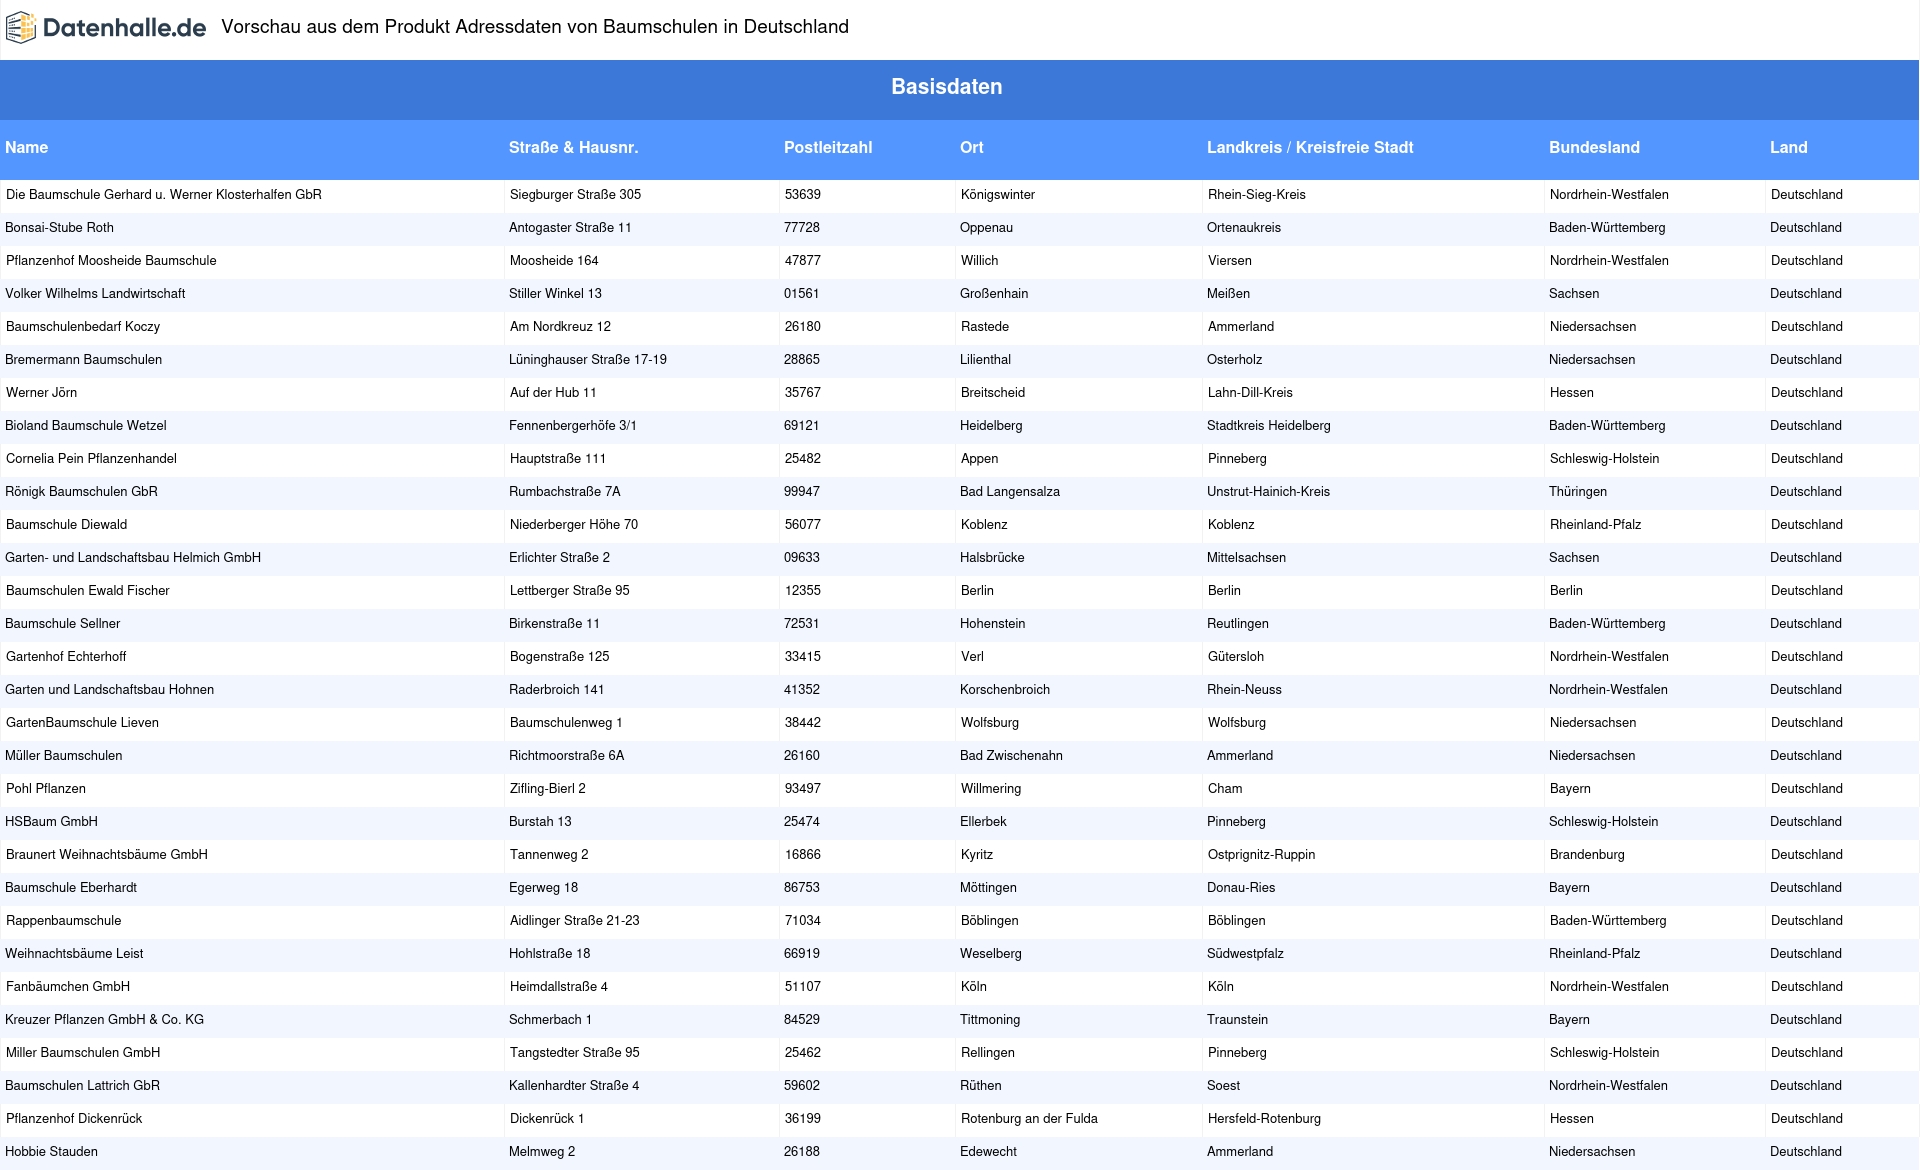Select the Rappenbaumschule entry

point(64,921)
